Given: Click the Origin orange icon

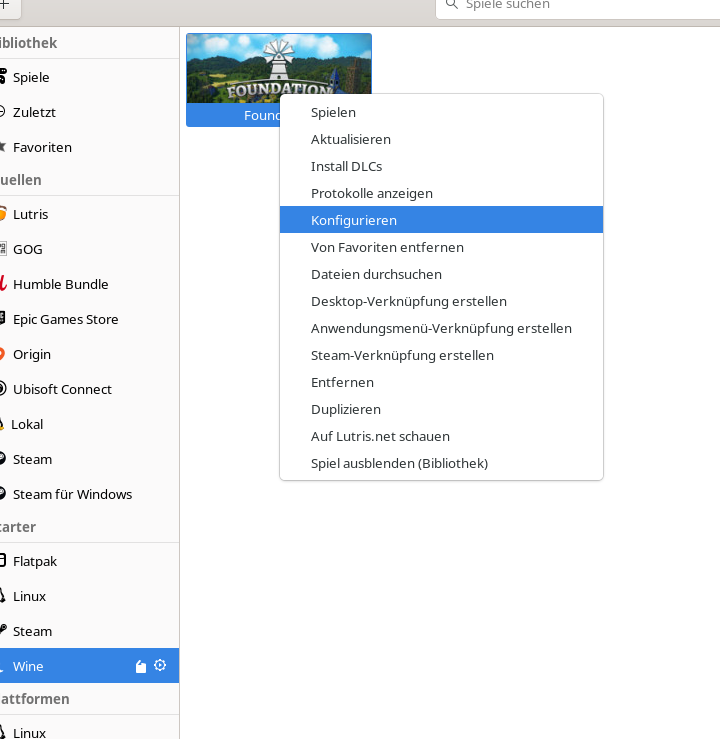Looking at the screenshot, I should pos(2,354).
